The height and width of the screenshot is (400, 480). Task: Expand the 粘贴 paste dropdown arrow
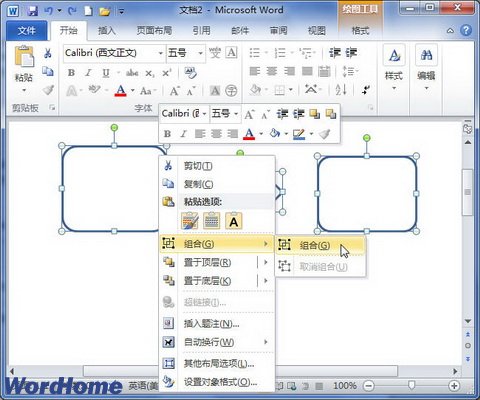coord(24,90)
